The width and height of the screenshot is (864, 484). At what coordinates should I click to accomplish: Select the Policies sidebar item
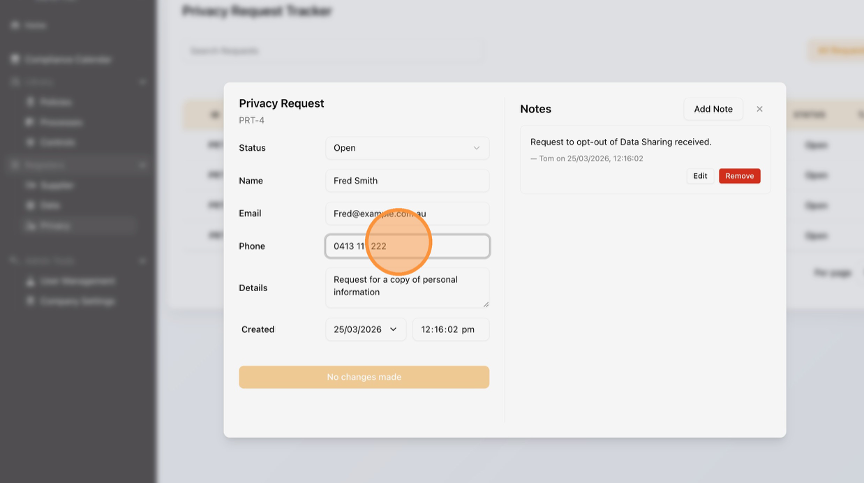(56, 102)
